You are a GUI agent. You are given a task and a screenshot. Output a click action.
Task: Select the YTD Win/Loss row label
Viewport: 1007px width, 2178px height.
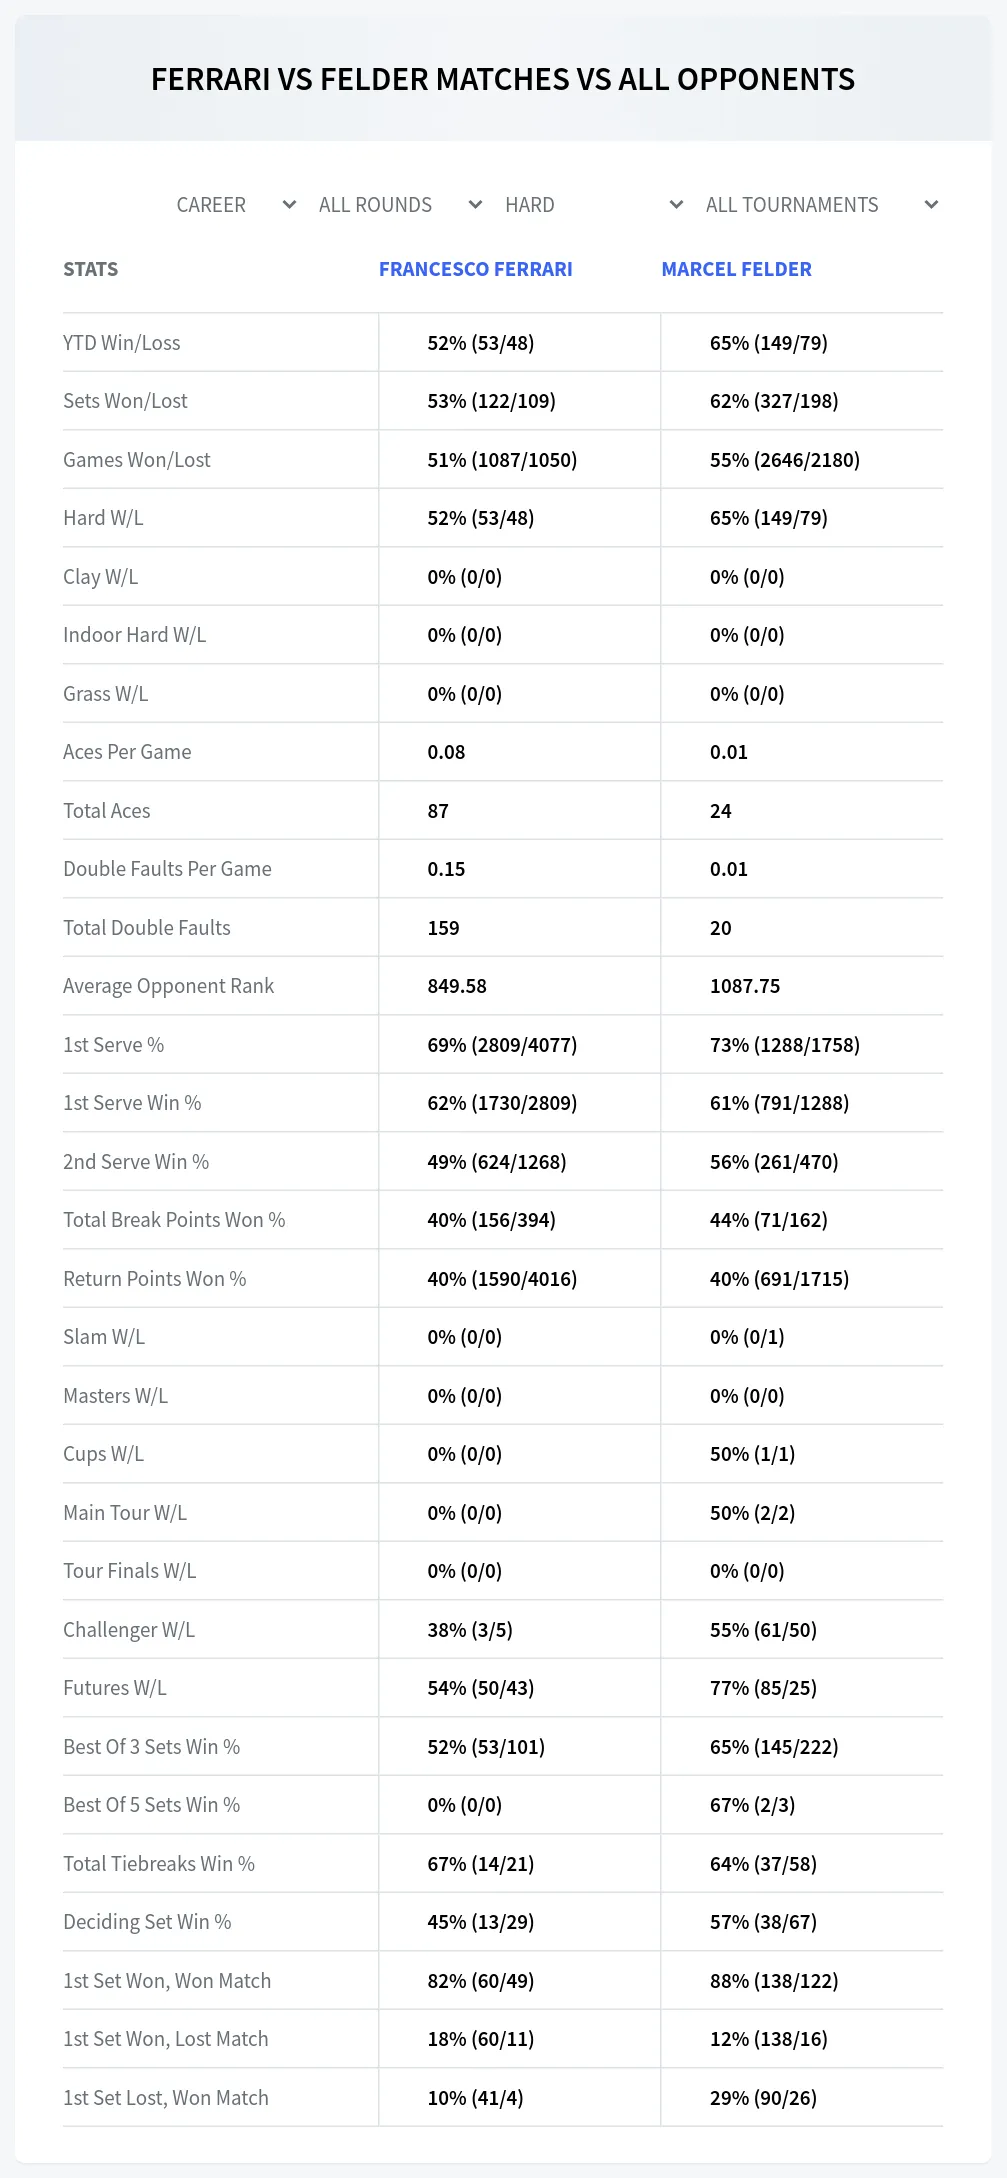(x=122, y=343)
